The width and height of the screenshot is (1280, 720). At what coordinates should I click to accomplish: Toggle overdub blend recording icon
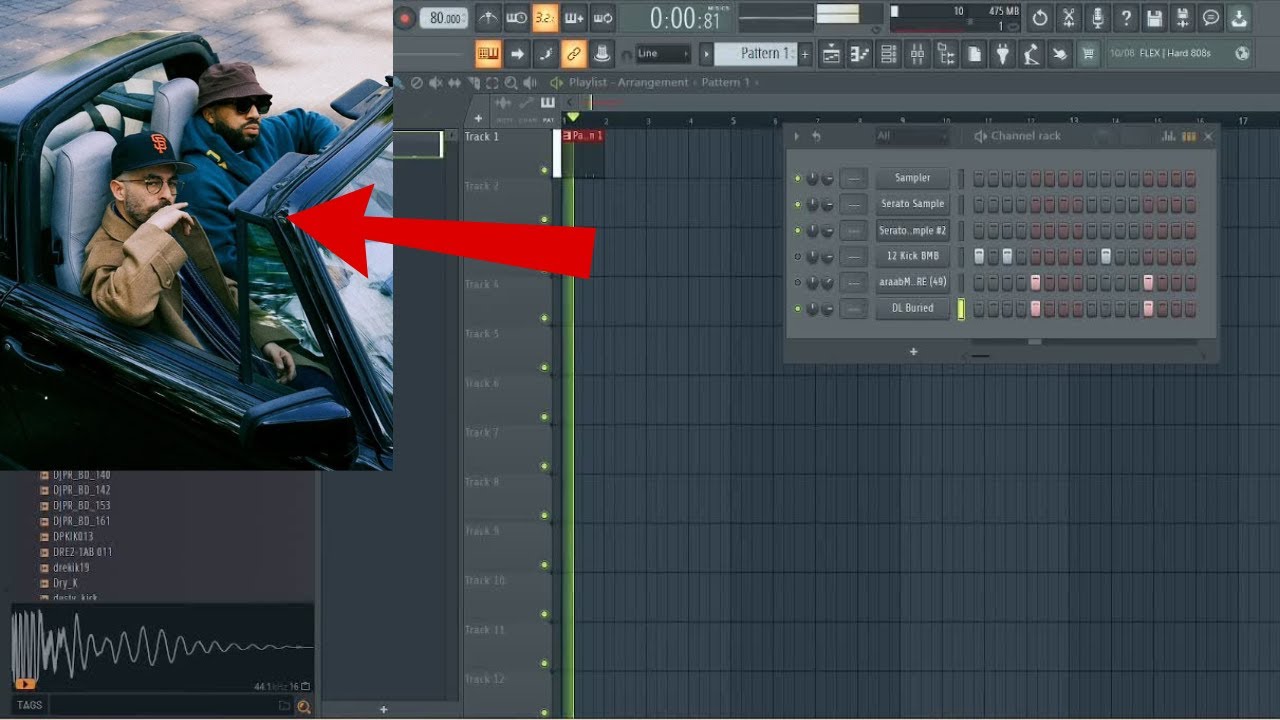tap(574, 18)
